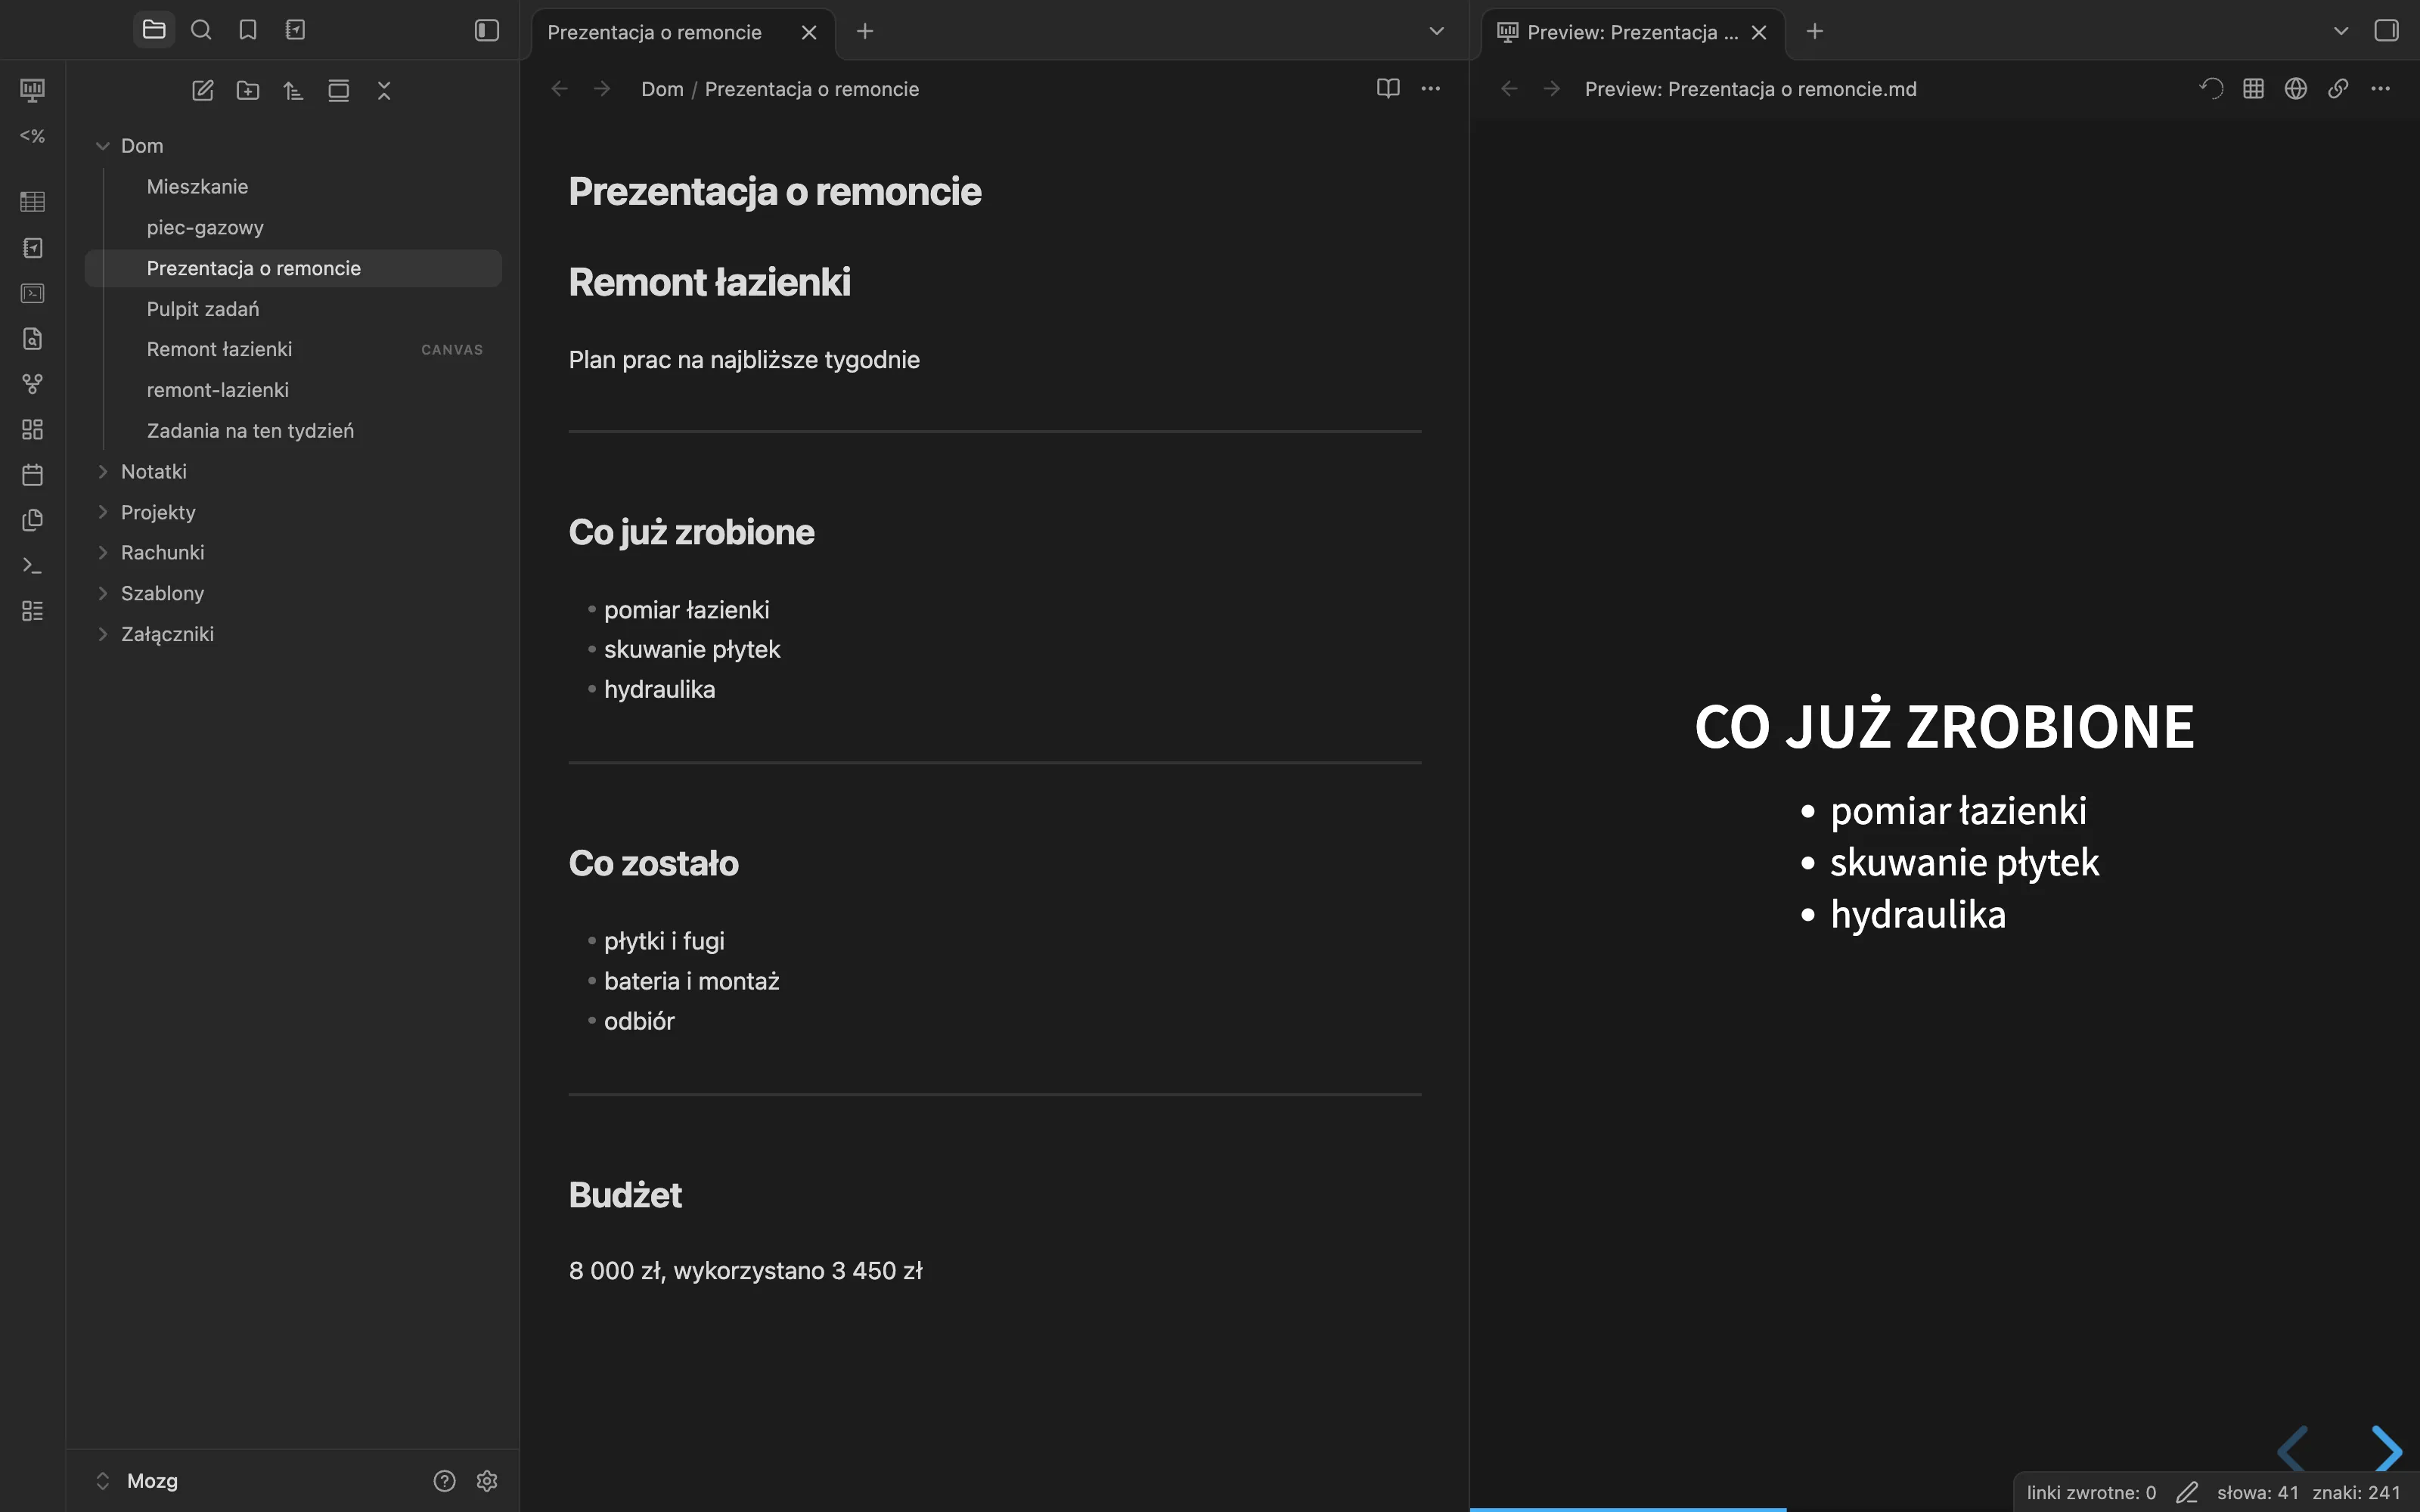The image size is (2420, 1512).
Task: Create a new folder icon
Action: point(248,91)
